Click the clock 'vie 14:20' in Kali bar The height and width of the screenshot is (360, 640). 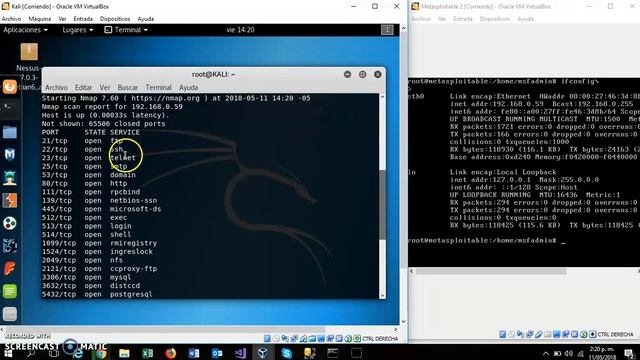point(240,30)
